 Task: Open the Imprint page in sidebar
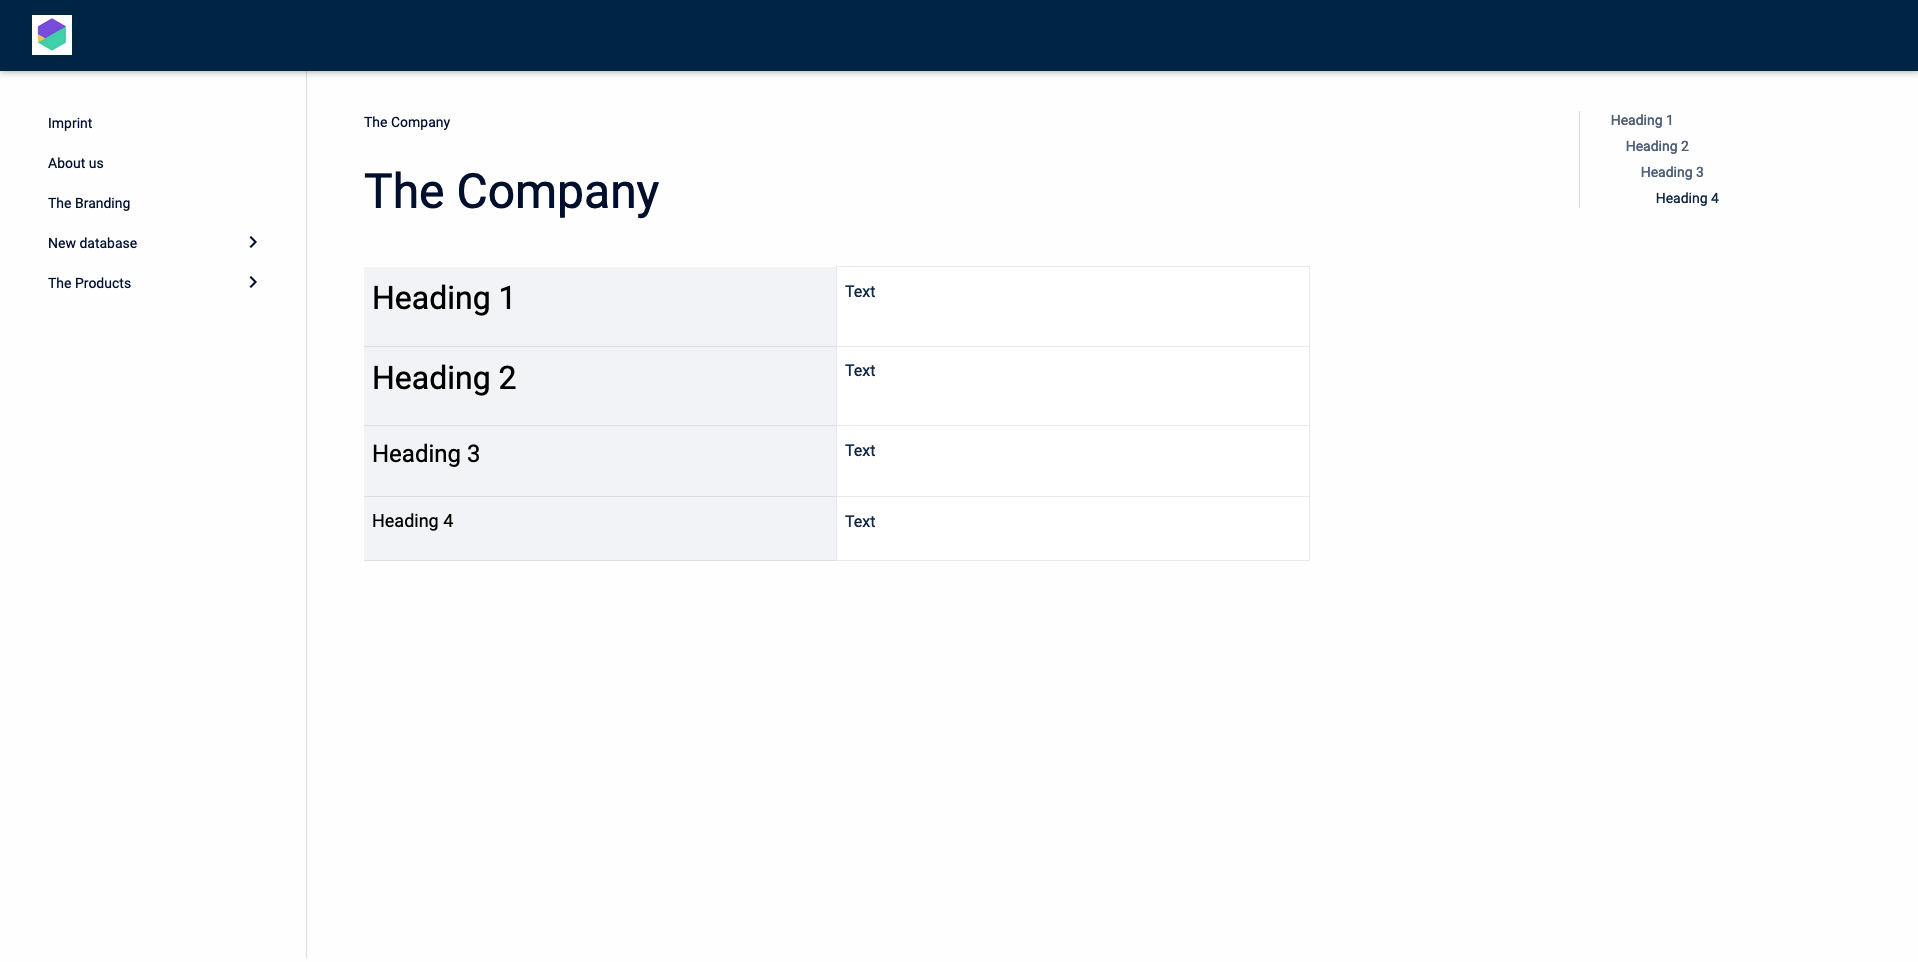pos(70,123)
